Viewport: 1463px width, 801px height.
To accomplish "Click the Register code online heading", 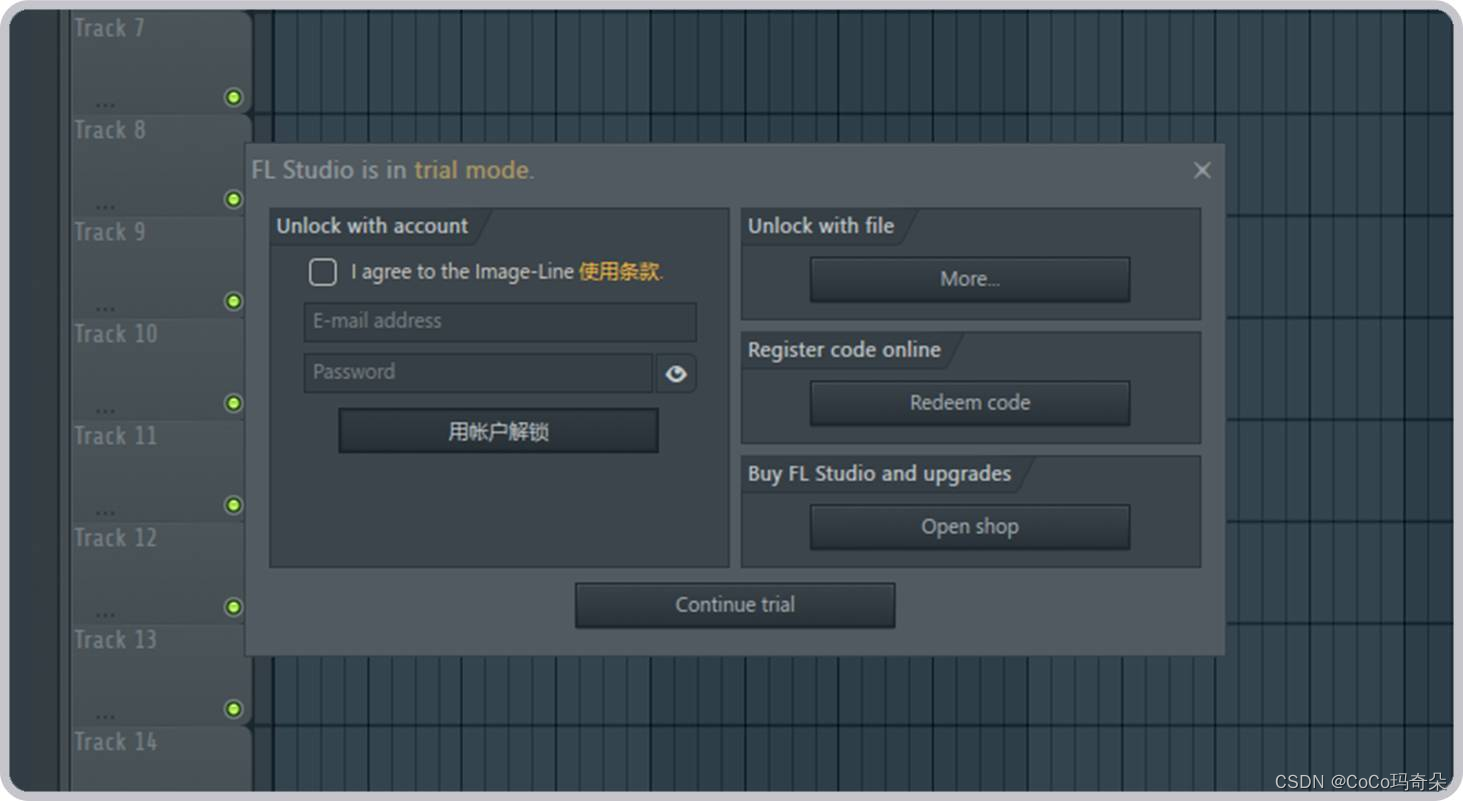I will (x=844, y=350).
